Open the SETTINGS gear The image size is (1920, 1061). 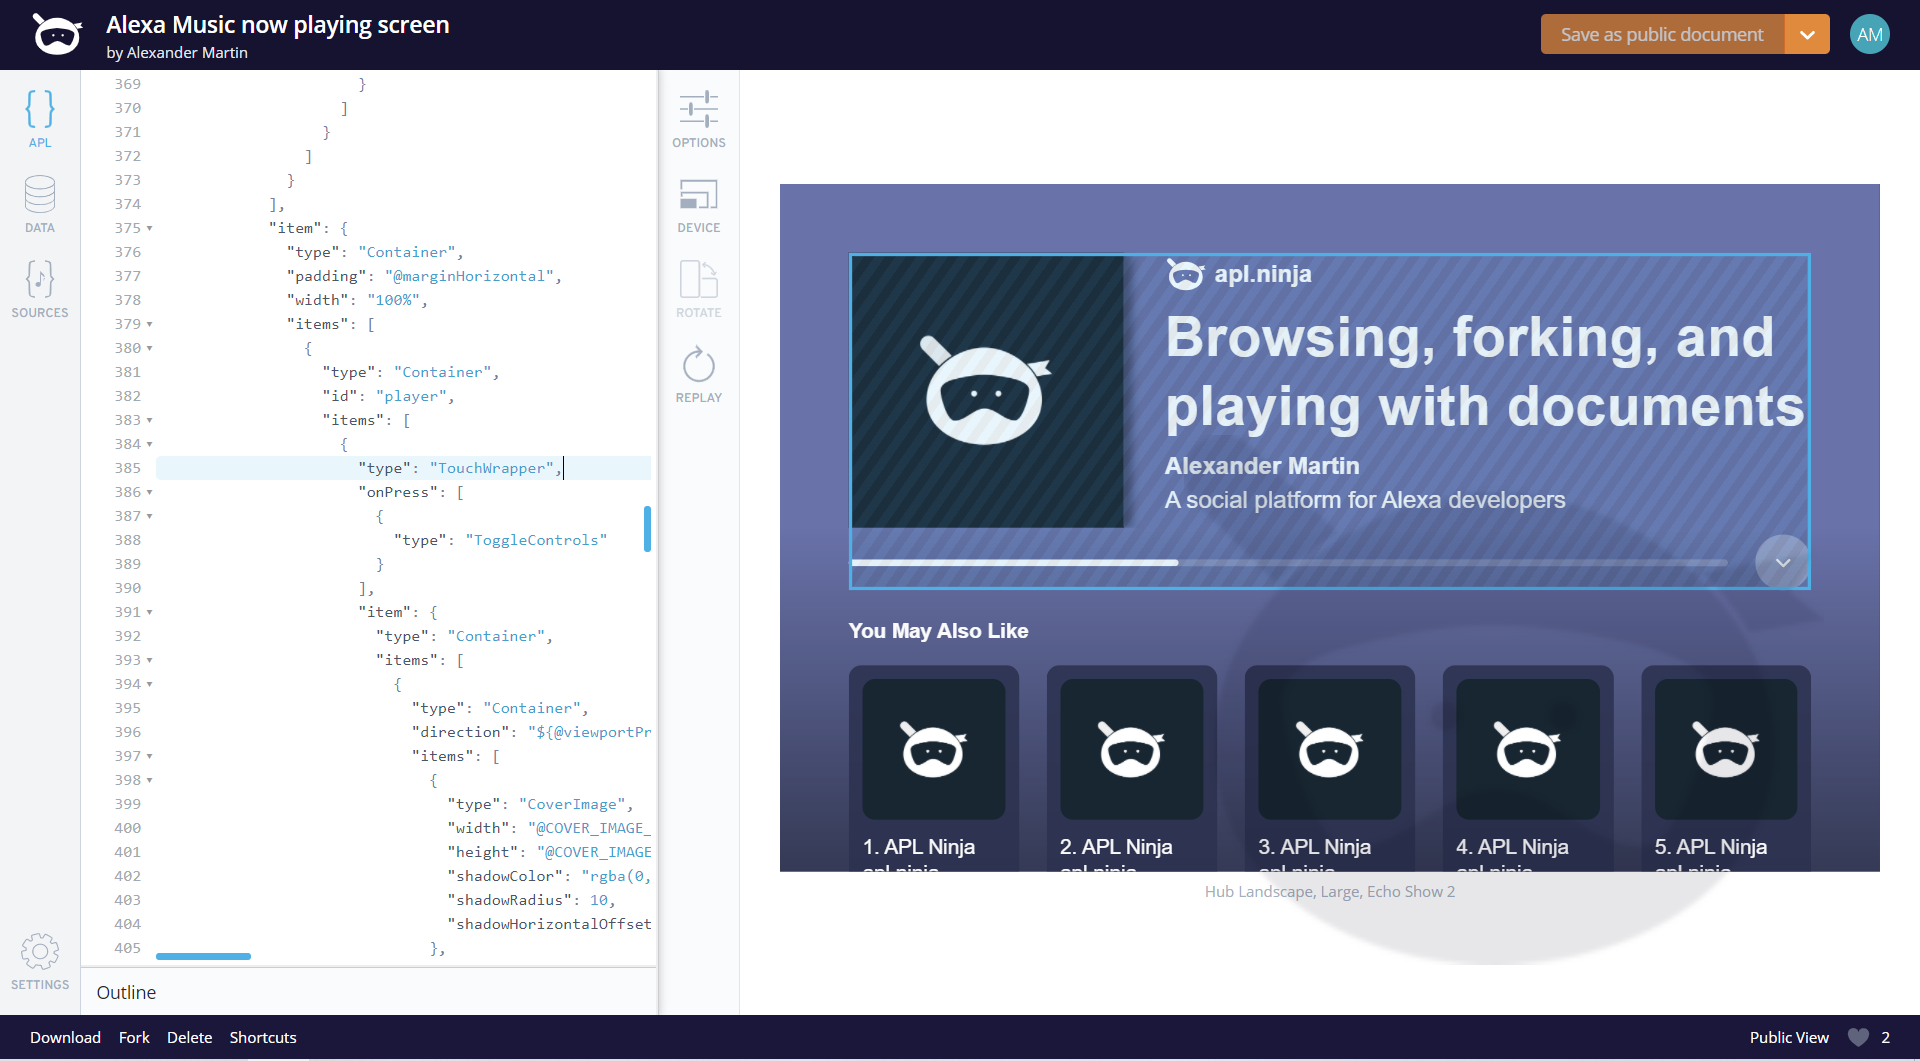[40, 961]
